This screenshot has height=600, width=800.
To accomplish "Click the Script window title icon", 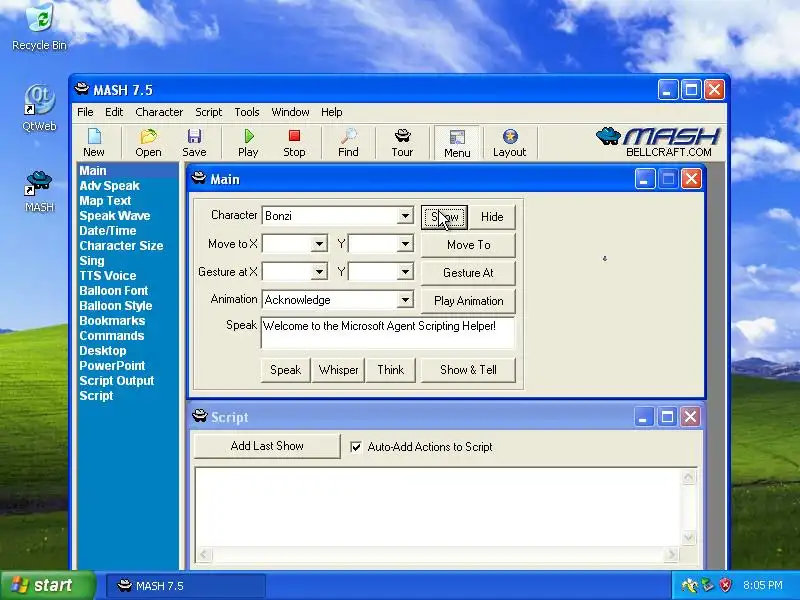I will click(199, 416).
